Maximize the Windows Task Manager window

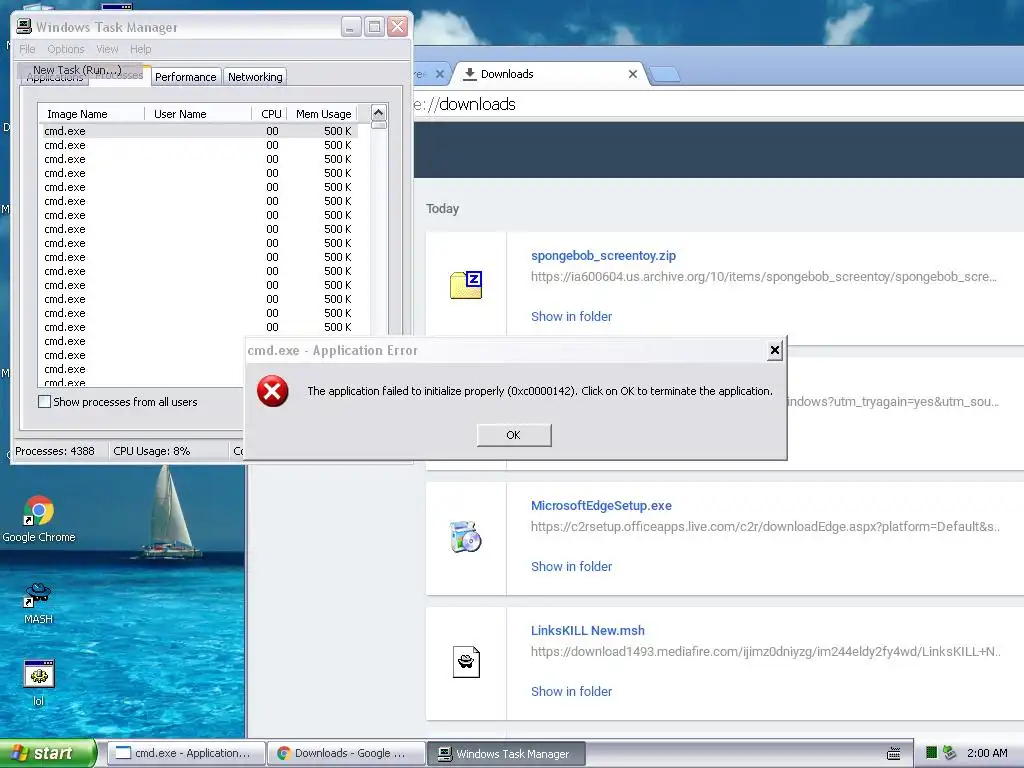pos(374,27)
